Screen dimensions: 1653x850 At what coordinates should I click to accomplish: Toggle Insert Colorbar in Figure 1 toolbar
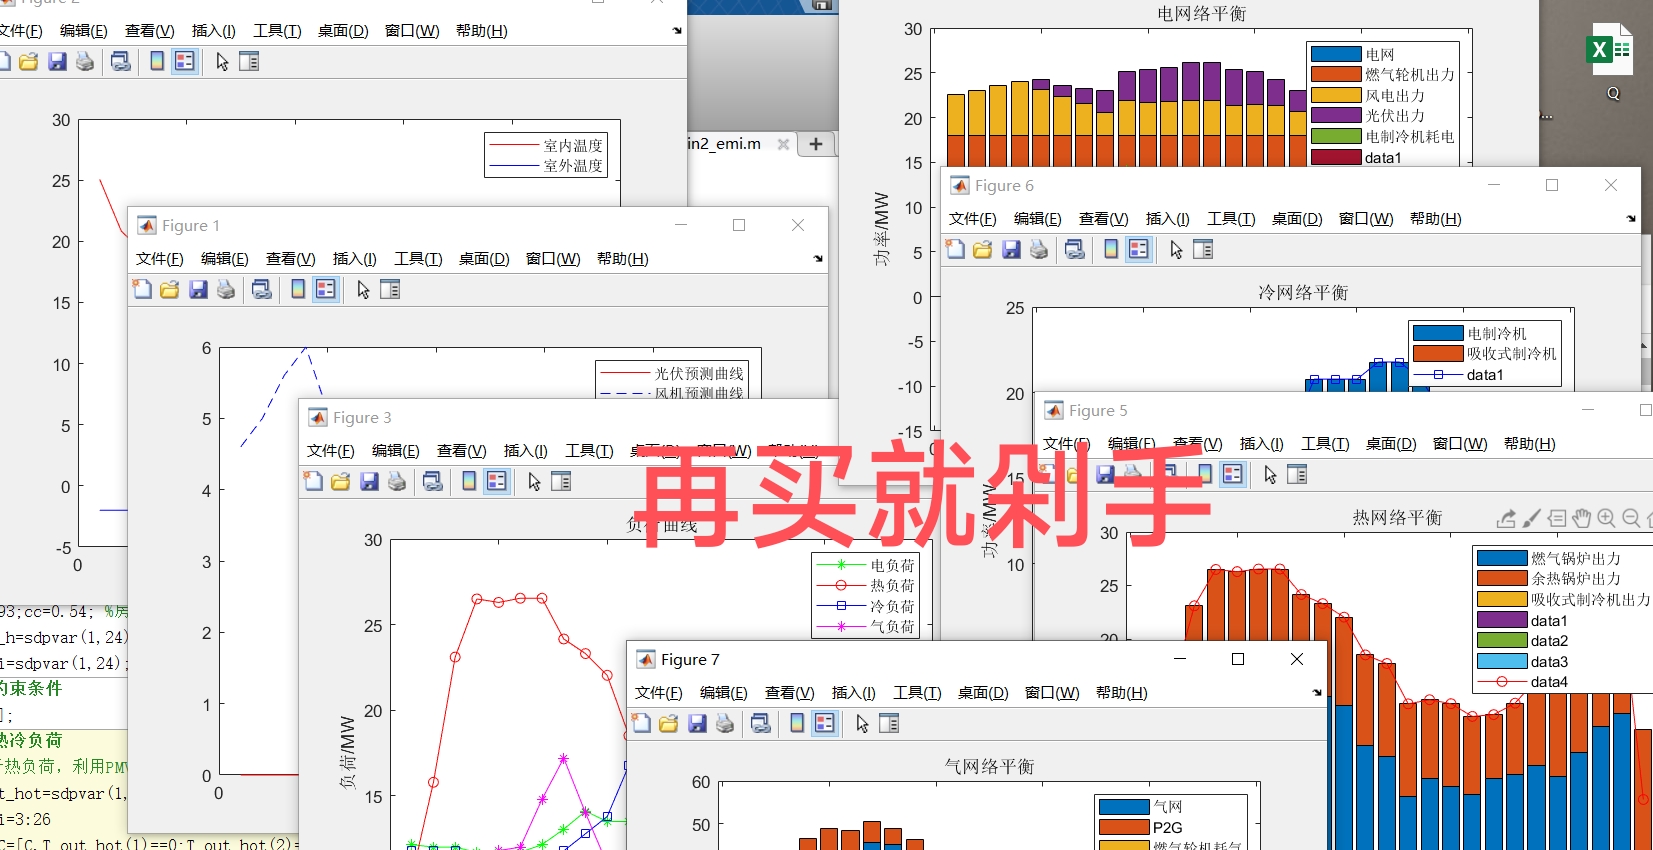tap(298, 289)
